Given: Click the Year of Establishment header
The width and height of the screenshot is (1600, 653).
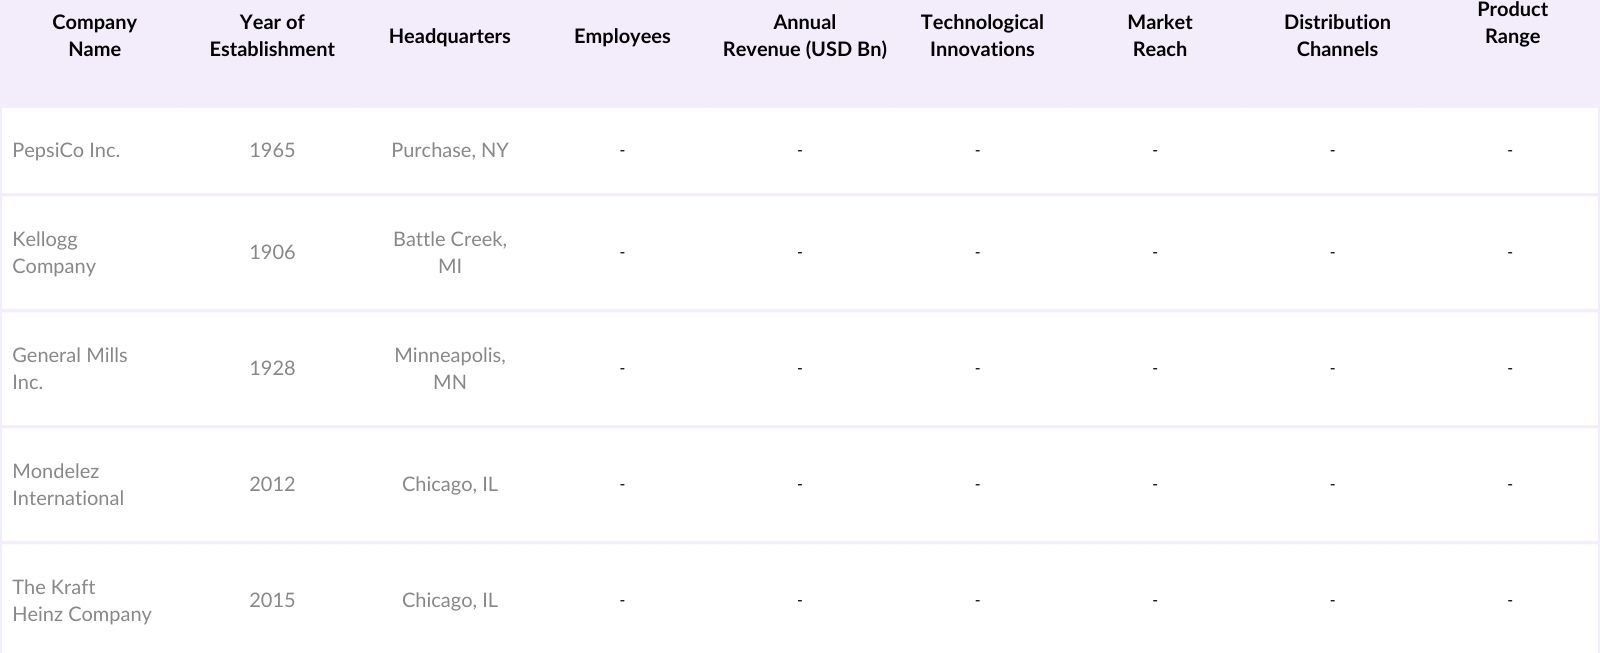Looking at the screenshot, I should pyautogui.click(x=272, y=36).
